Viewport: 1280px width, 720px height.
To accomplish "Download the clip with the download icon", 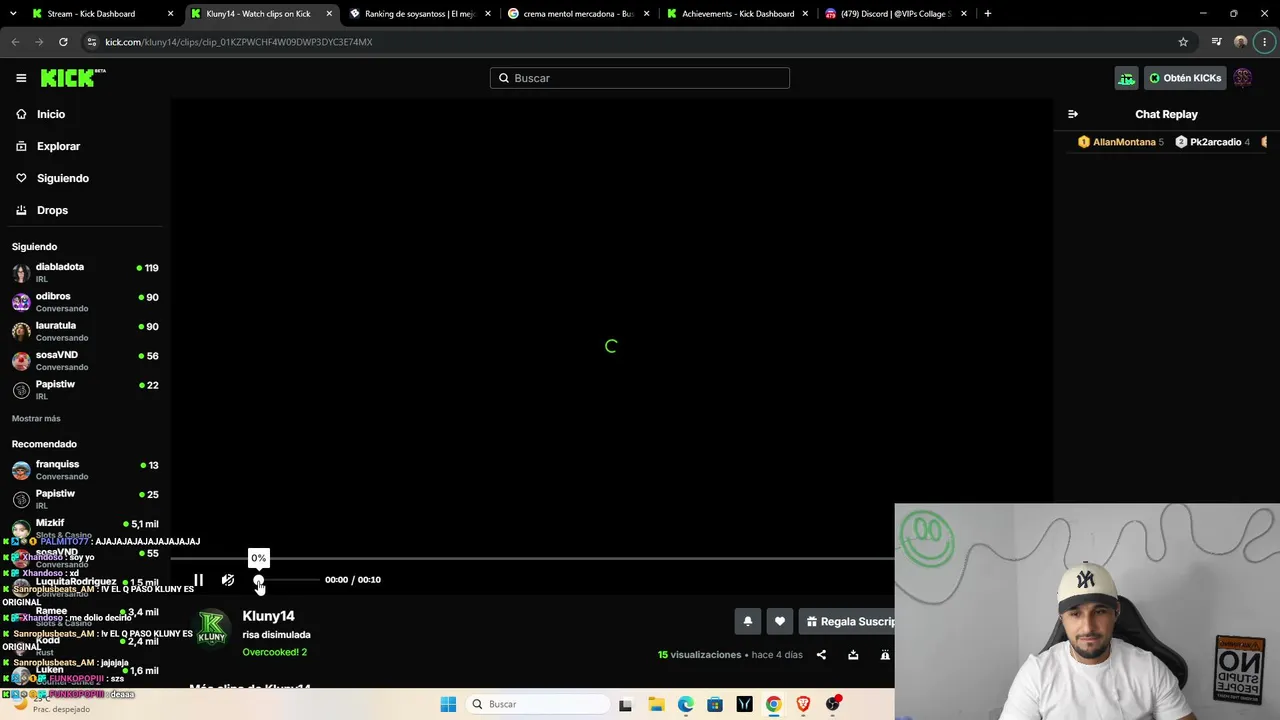I will [853, 655].
